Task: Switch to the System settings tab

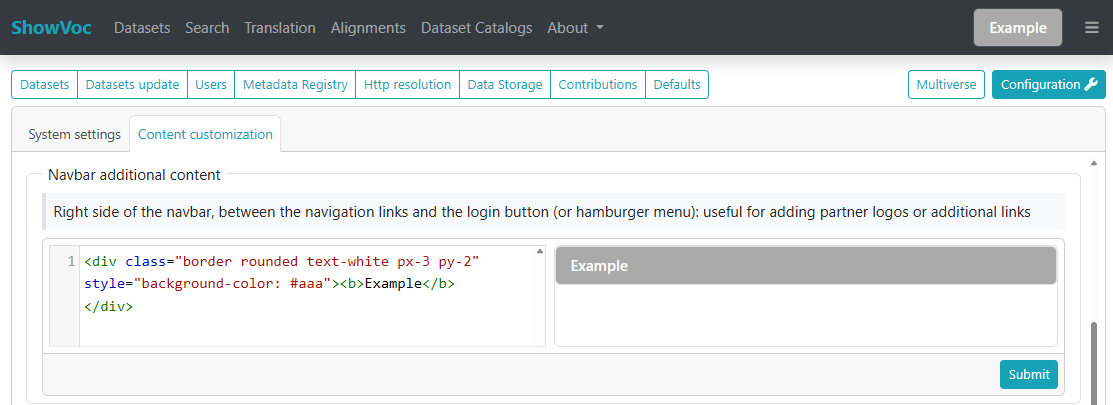Action: click(x=74, y=134)
